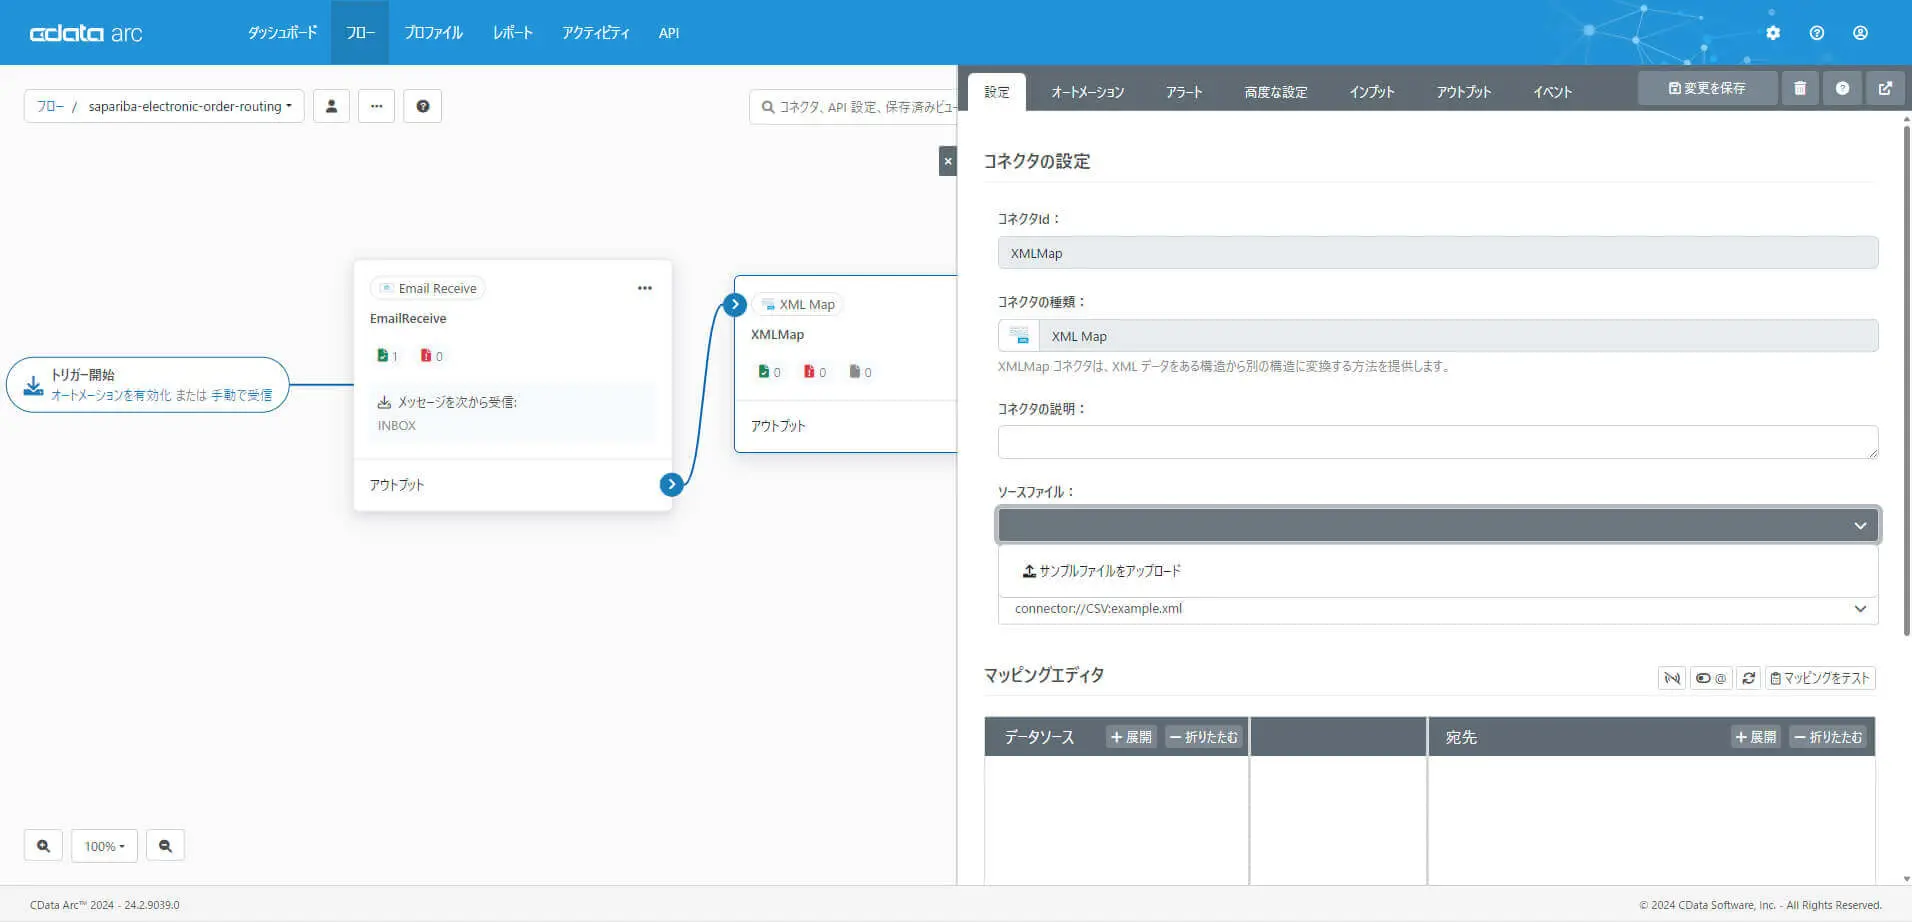
Task: Click the settings panel vertical scrollbar
Action: coord(1906,380)
